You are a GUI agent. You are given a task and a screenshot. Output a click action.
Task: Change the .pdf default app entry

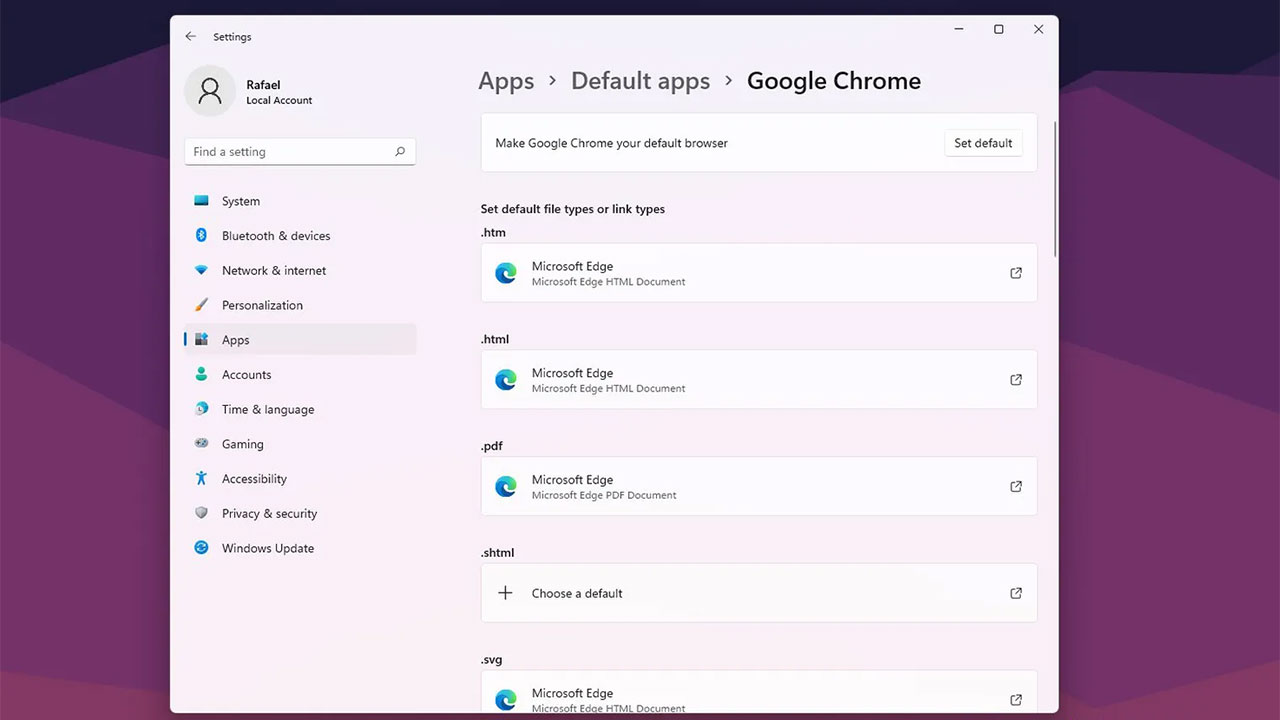(x=759, y=486)
